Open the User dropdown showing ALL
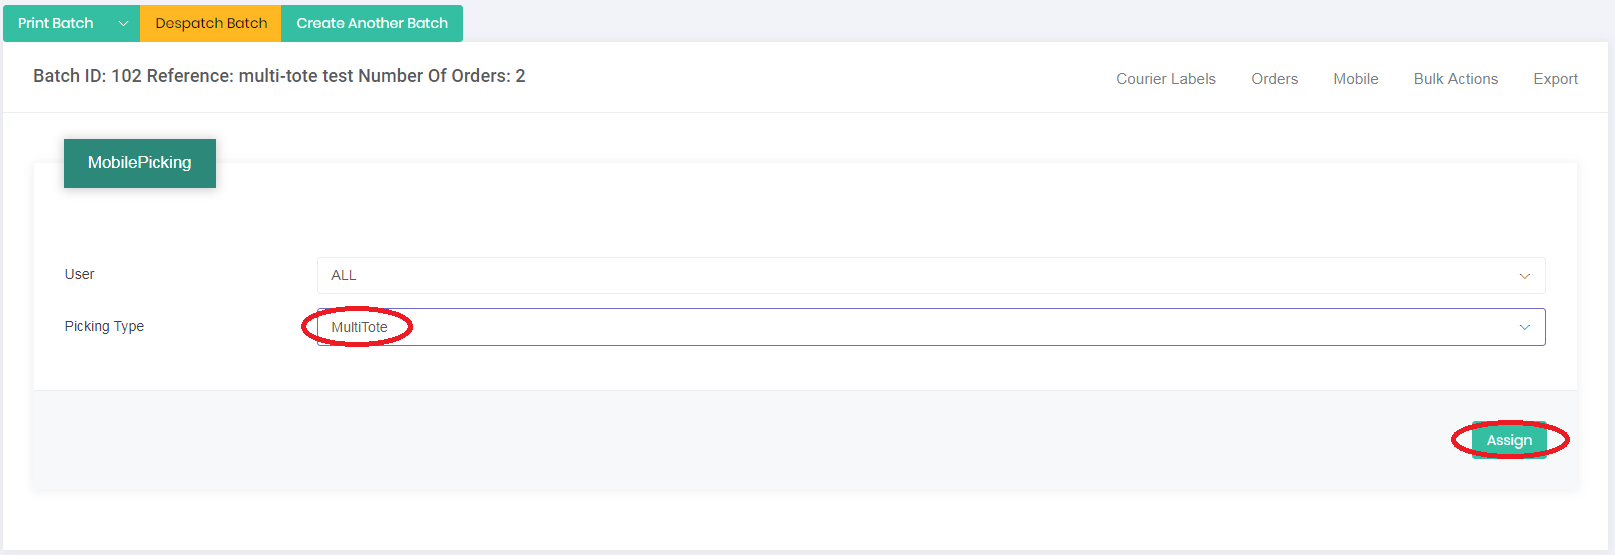1615x555 pixels. [931, 275]
